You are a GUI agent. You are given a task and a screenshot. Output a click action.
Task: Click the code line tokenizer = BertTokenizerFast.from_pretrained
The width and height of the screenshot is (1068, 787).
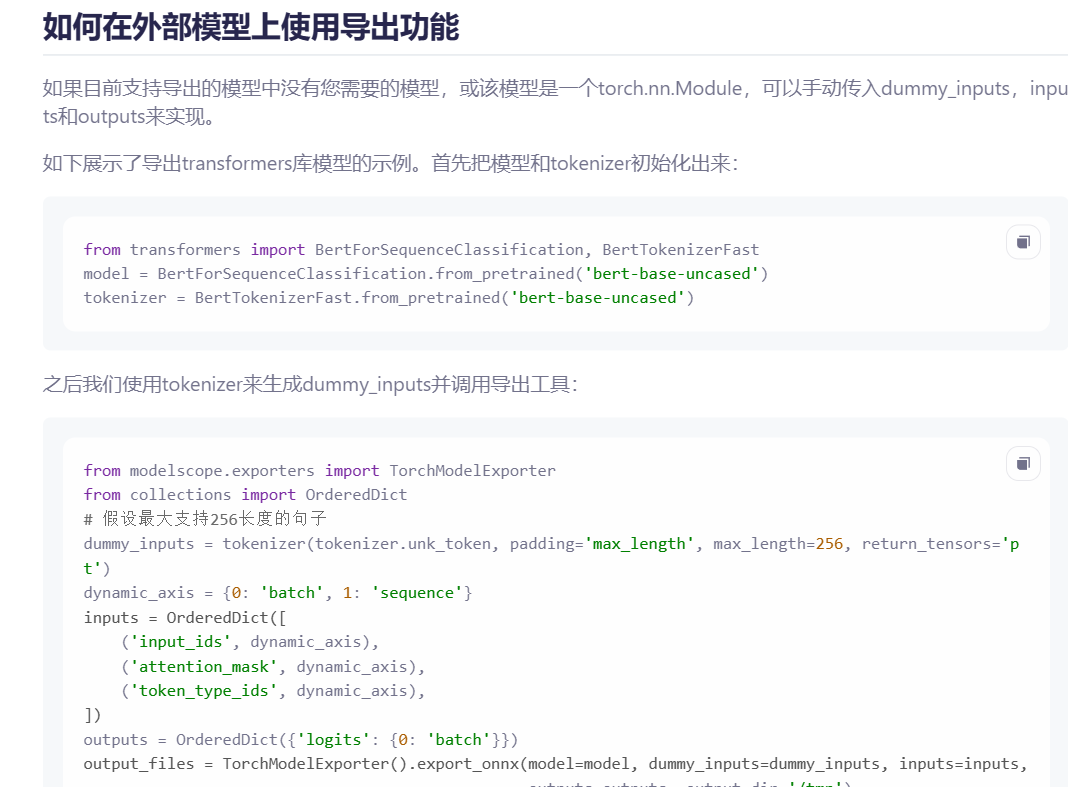pyautogui.click(x=388, y=298)
